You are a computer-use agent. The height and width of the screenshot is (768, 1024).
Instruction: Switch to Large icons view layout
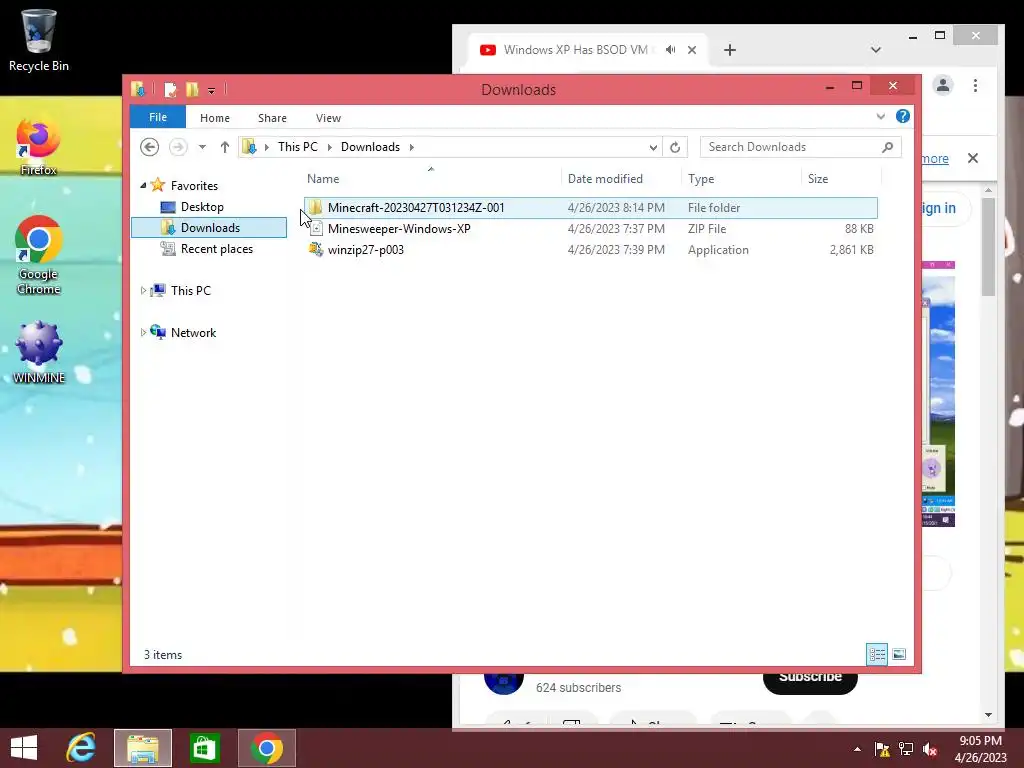point(899,654)
